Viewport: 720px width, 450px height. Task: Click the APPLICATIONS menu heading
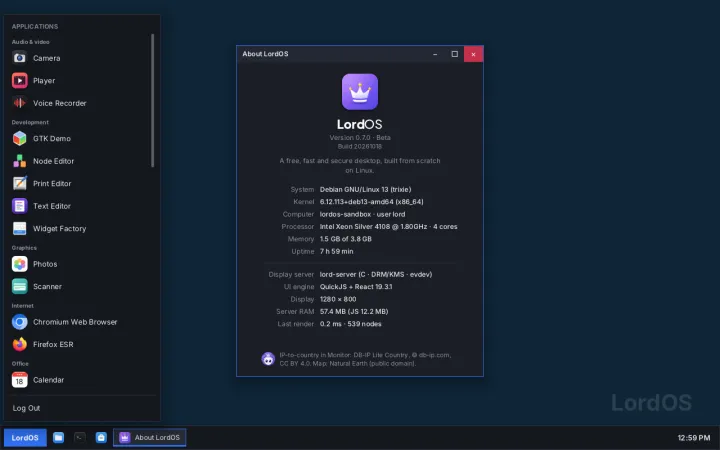(x=35, y=27)
